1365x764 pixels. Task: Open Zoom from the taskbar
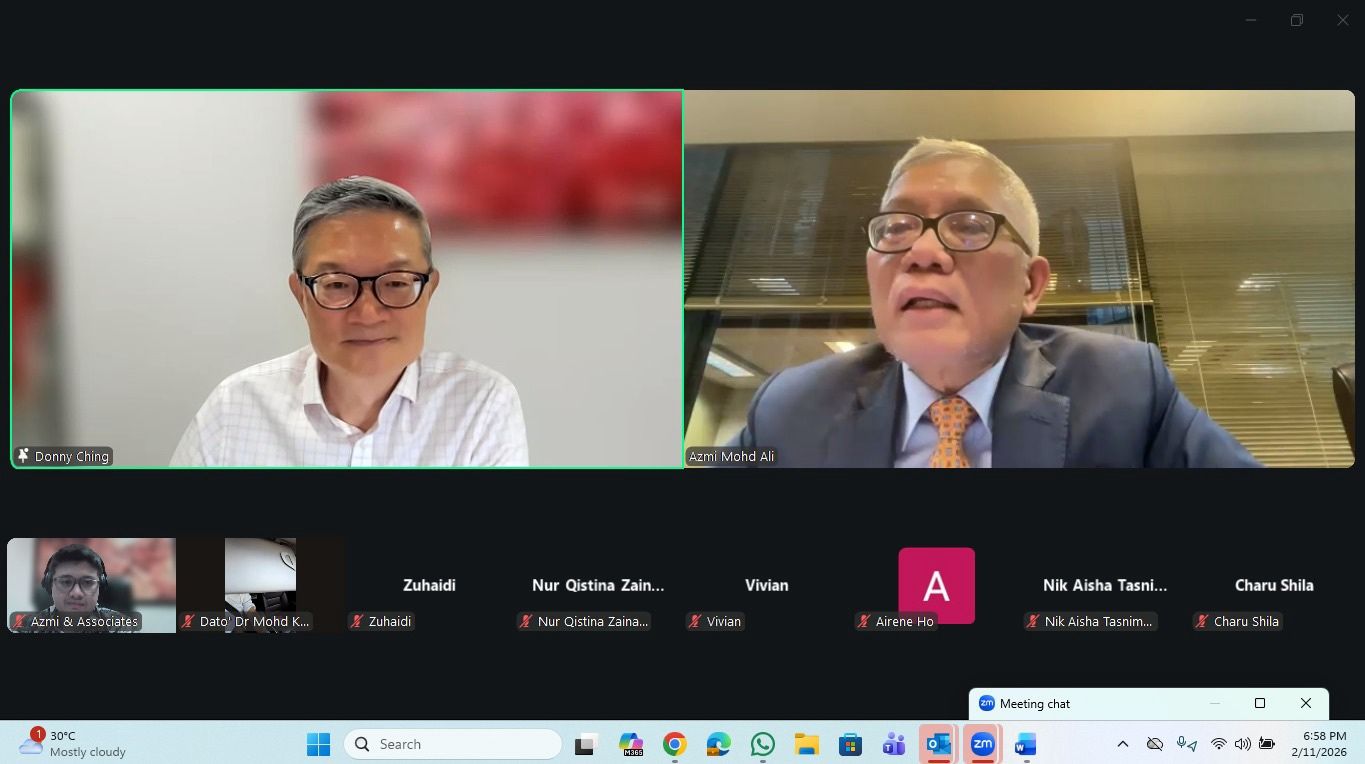coord(982,744)
